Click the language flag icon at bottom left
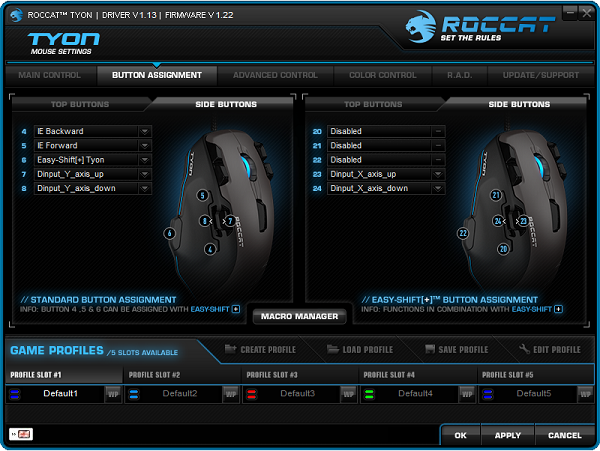The image size is (600, 451). (x=21, y=434)
